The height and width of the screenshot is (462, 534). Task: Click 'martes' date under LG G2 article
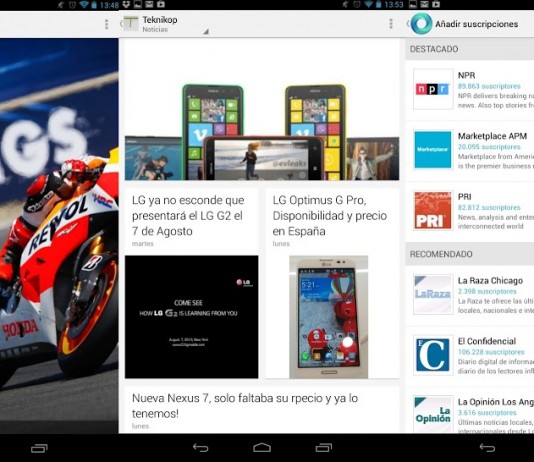point(143,244)
